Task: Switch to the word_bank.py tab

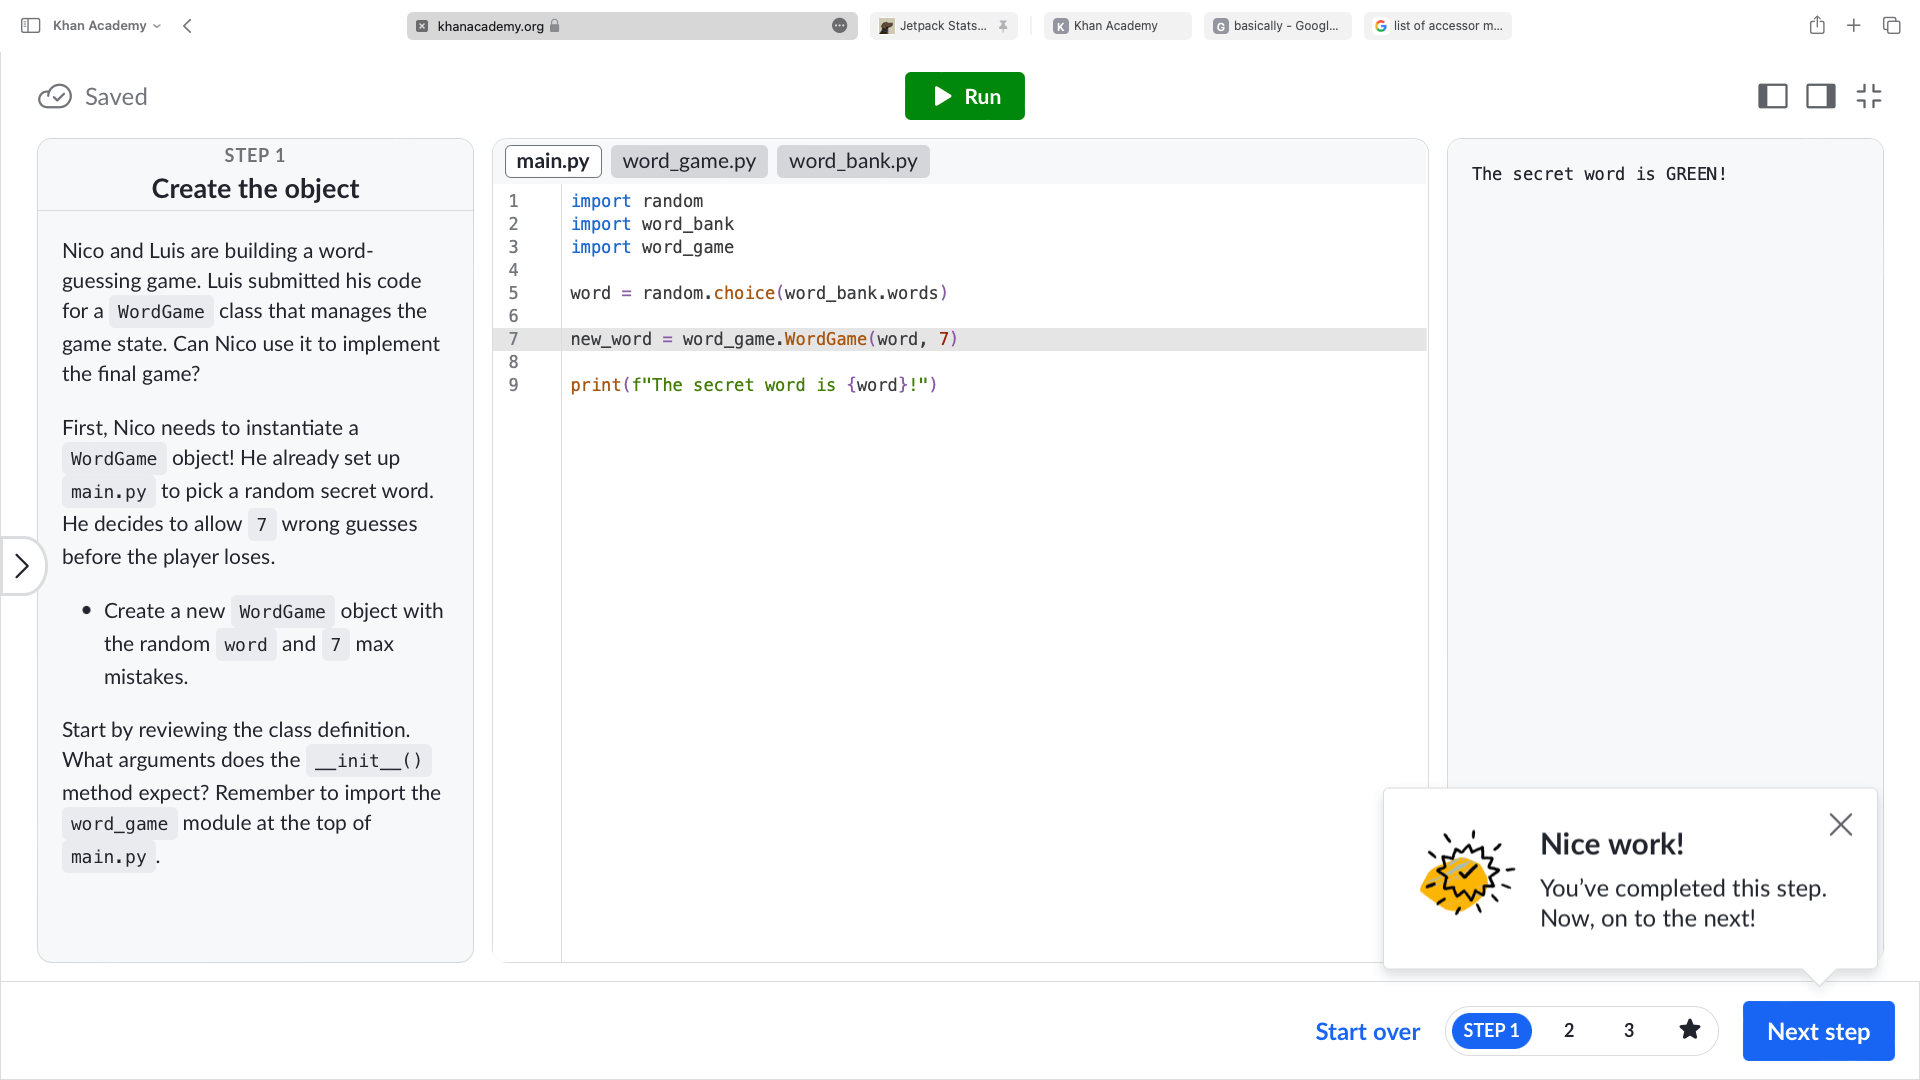Action: pyautogui.click(x=853, y=161)
